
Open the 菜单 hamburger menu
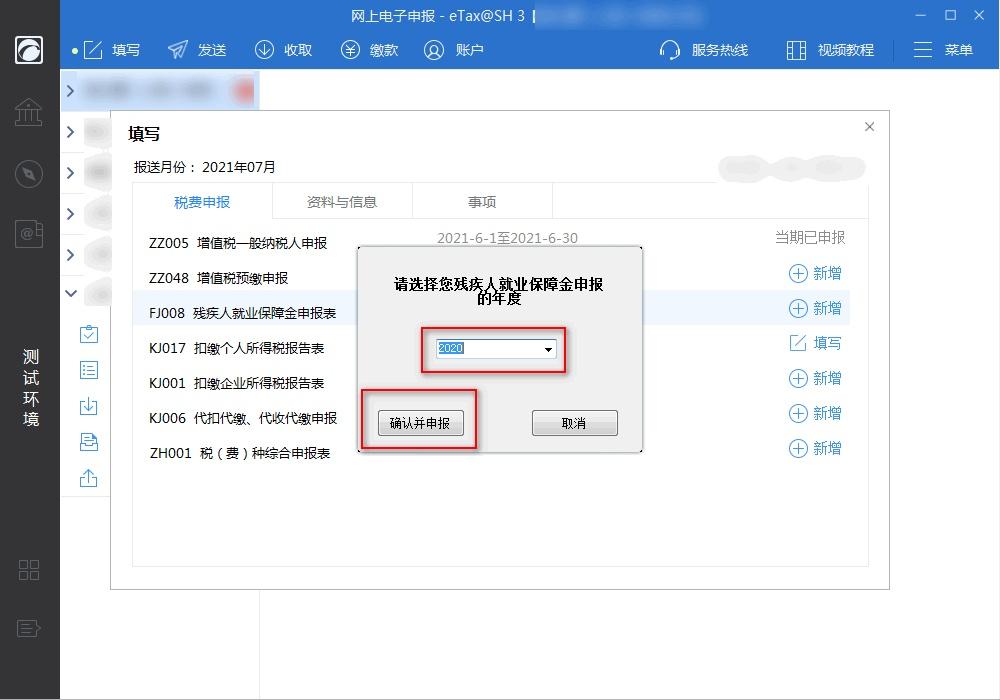point(923,50)
